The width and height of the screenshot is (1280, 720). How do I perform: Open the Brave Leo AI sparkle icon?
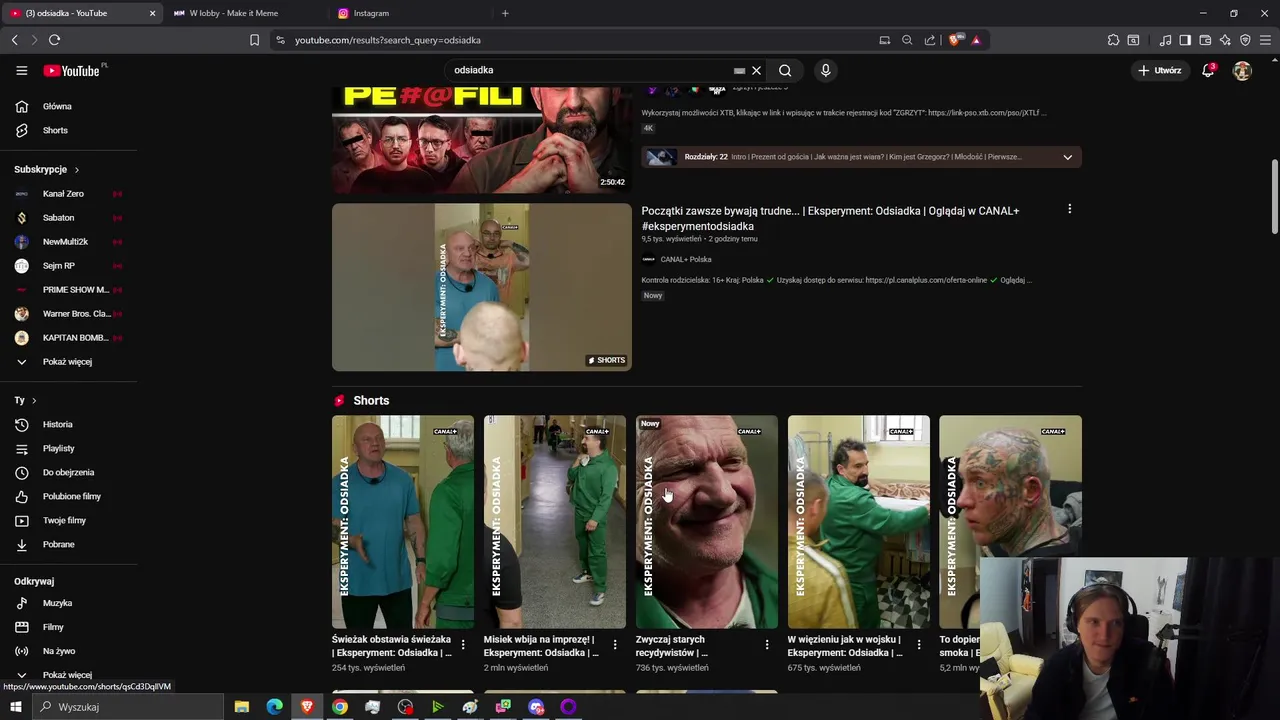[x=1225, y=40]
